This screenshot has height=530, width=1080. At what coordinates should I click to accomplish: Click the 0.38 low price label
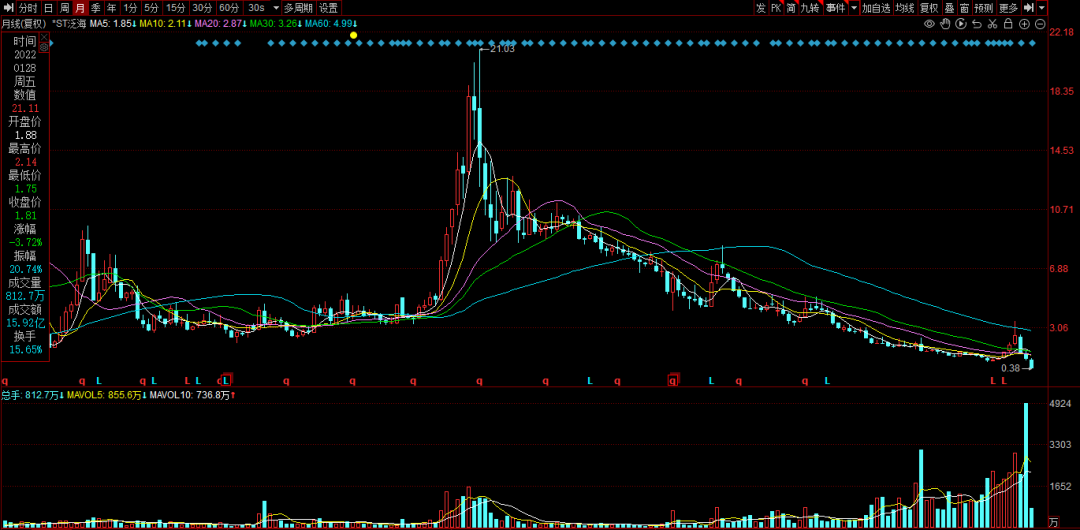coord(1010,368)
